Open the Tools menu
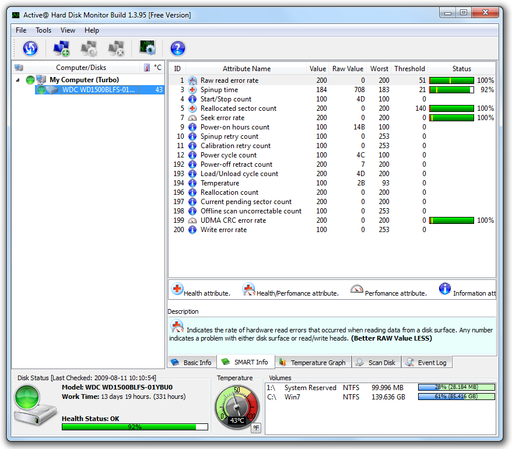512x449 pixels. tap(43, 30)
